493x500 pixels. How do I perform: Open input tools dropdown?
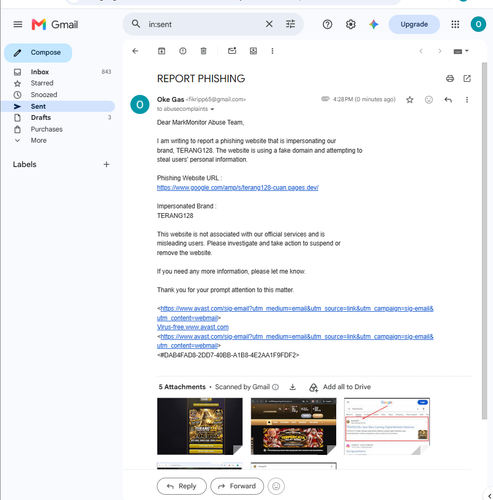(x=461, y=51)
